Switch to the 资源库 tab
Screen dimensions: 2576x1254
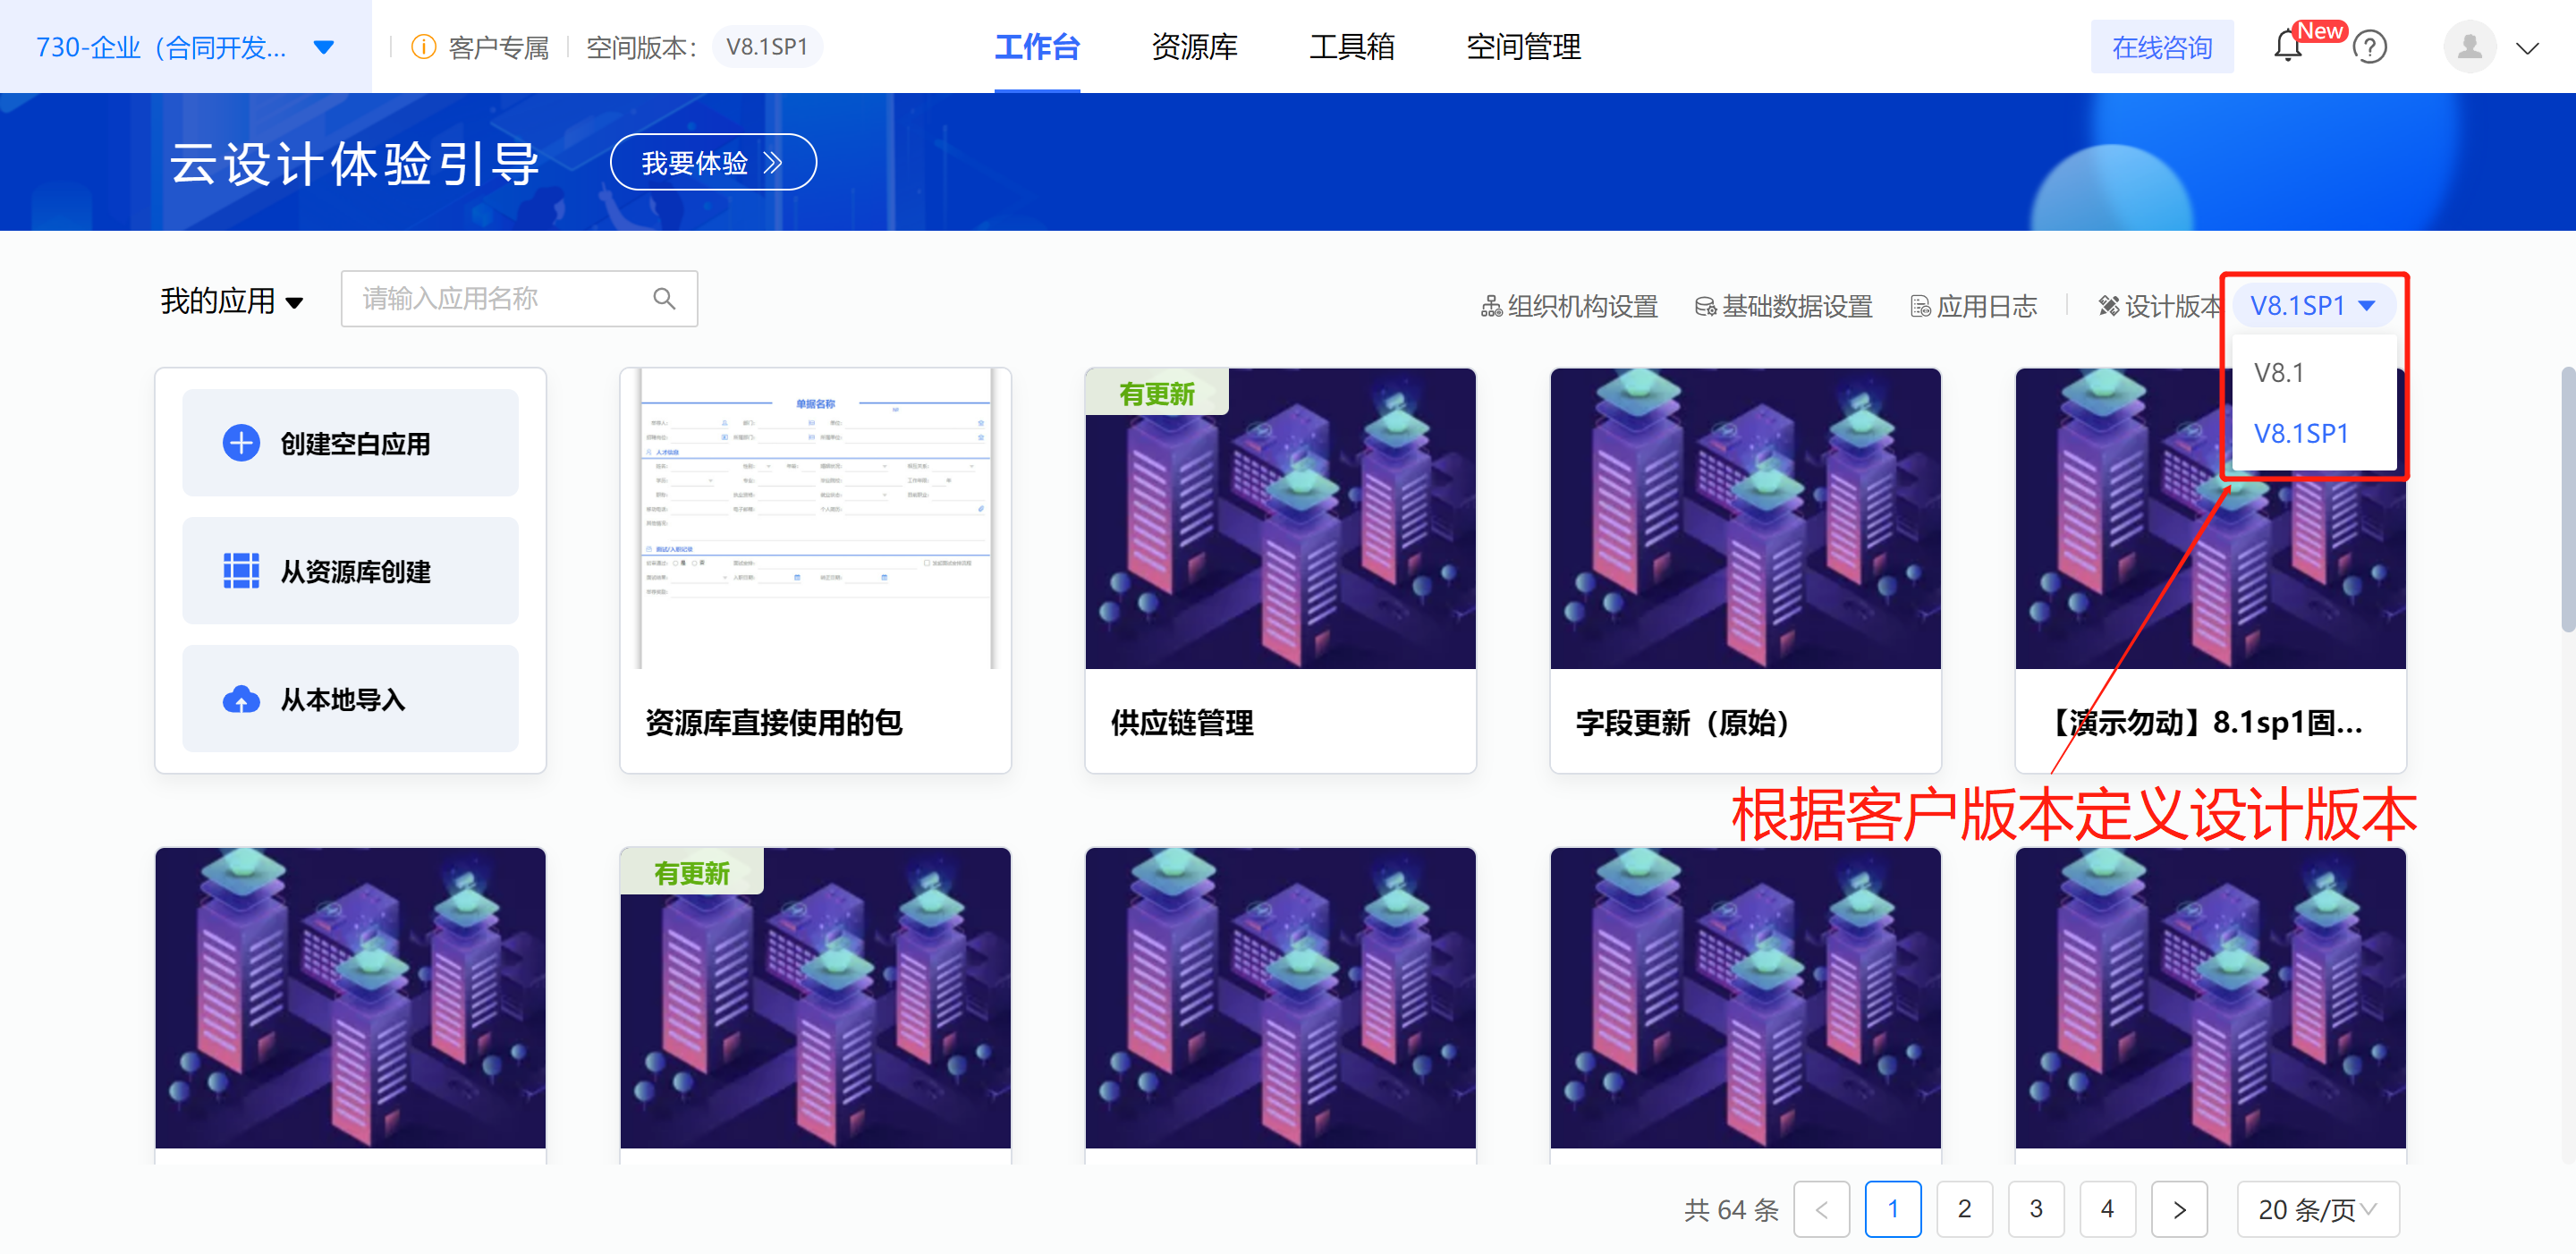(1193, 47)
